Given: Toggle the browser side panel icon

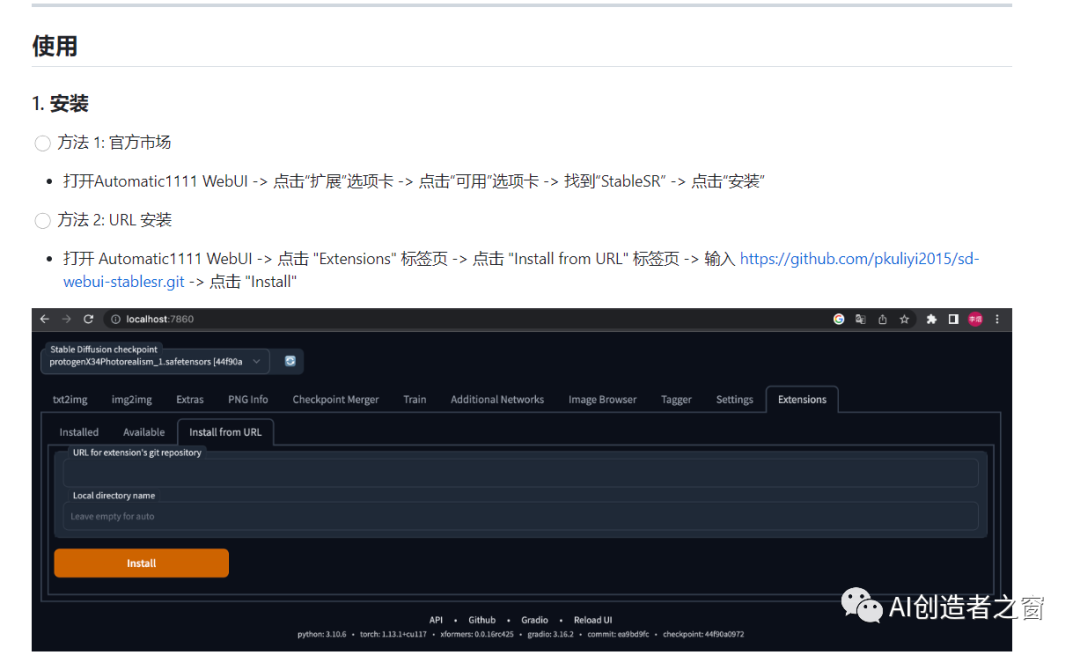Looking at the screenshot, I should point(953,319).
